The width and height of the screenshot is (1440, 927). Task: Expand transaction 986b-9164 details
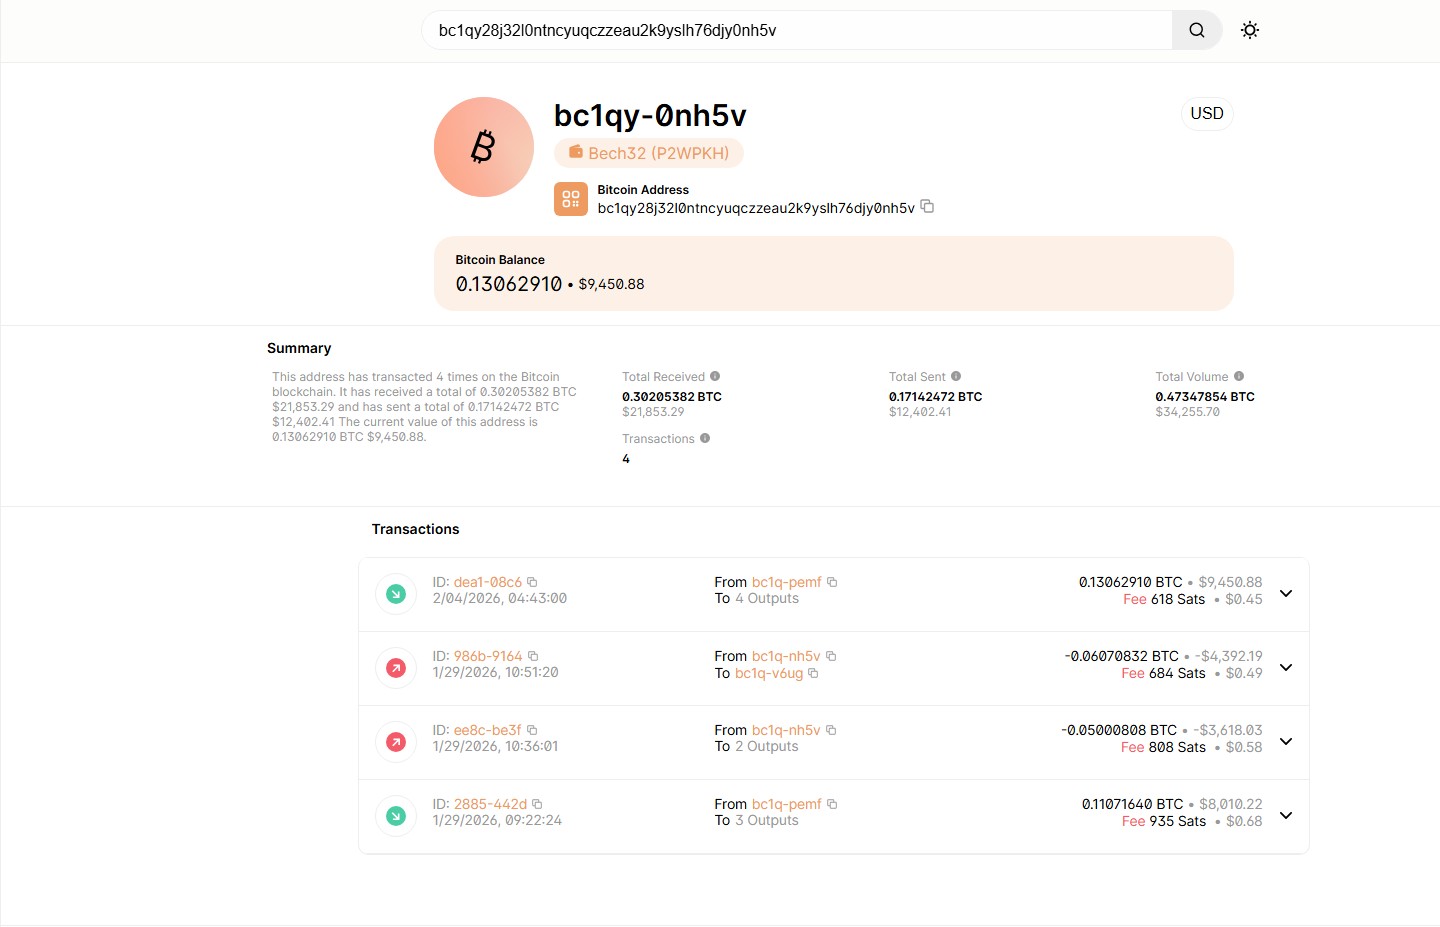coord(1286,667)
